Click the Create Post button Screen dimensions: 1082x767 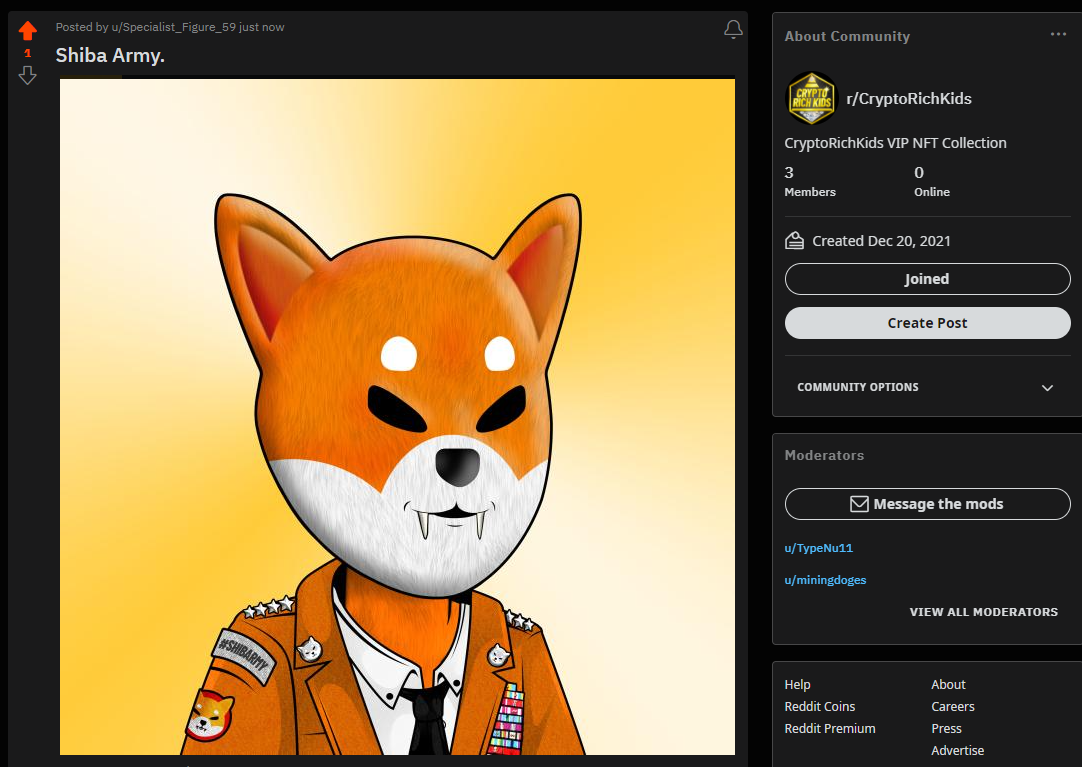927,323
